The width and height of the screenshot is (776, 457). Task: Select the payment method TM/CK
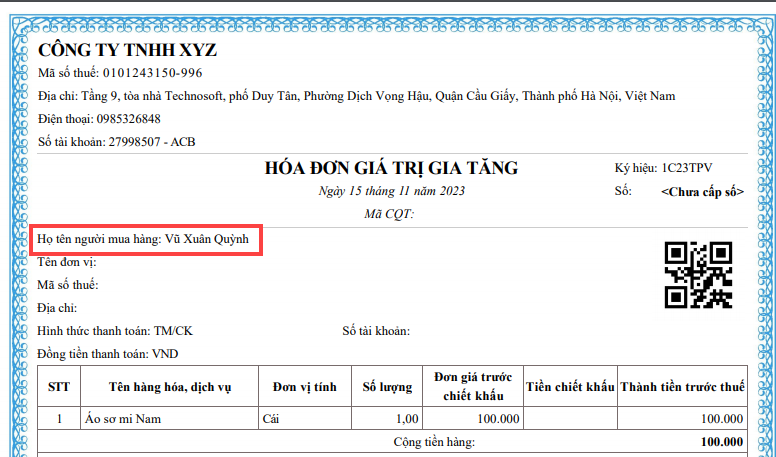175,331
